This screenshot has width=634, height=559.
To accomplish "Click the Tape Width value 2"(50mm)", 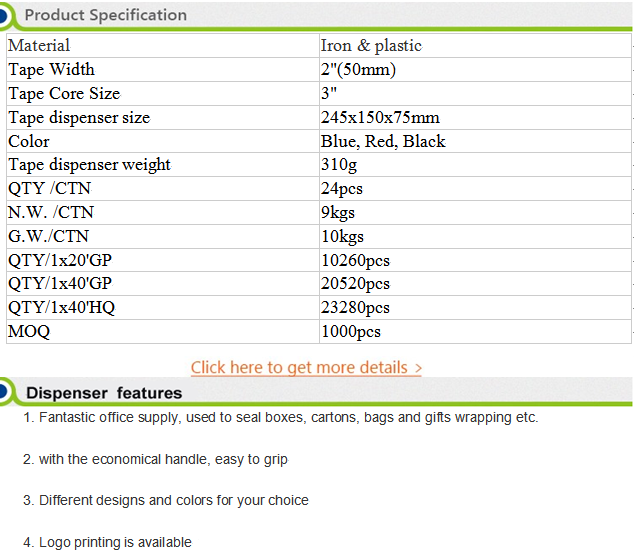I will (358, 69).
